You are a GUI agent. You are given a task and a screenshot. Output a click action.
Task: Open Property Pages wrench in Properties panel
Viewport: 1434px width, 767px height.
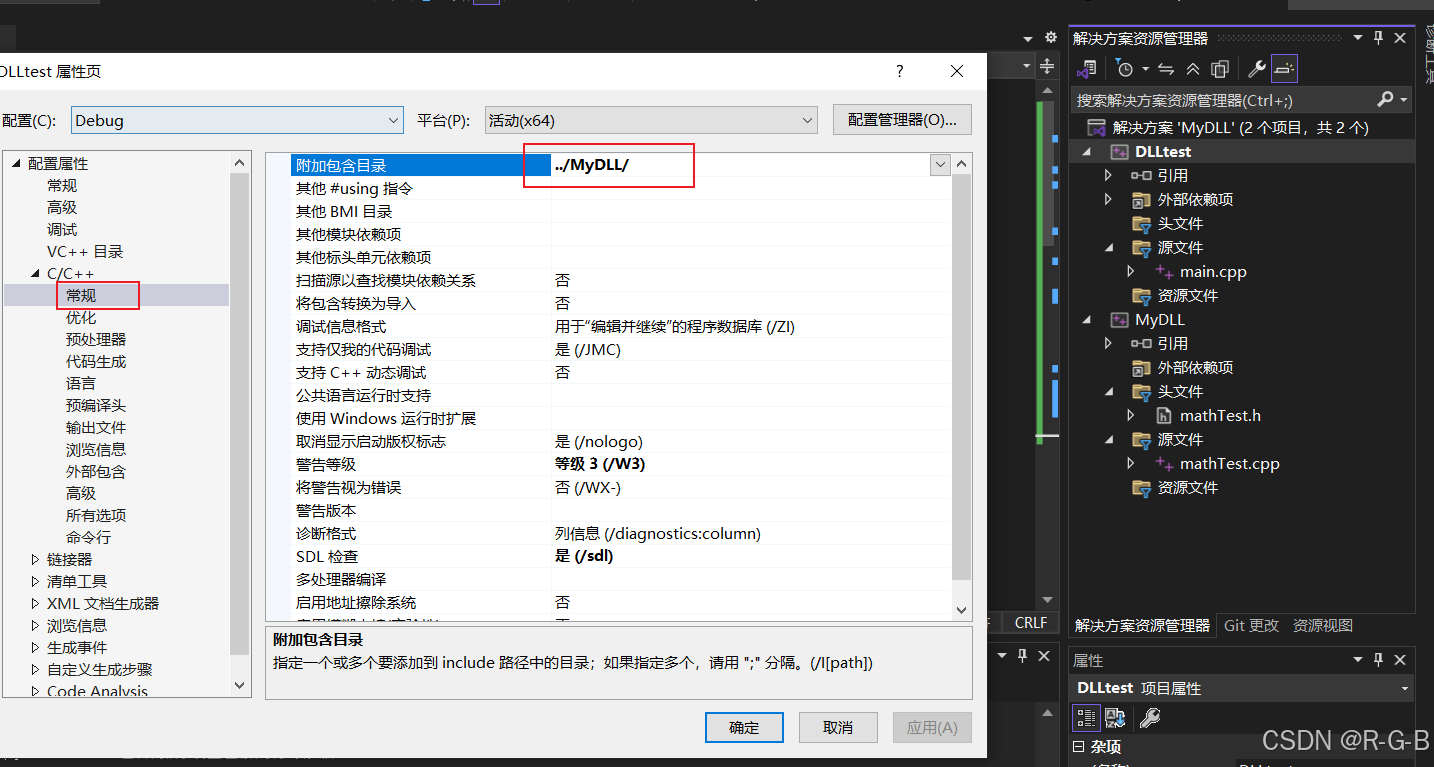point(1150,717)
